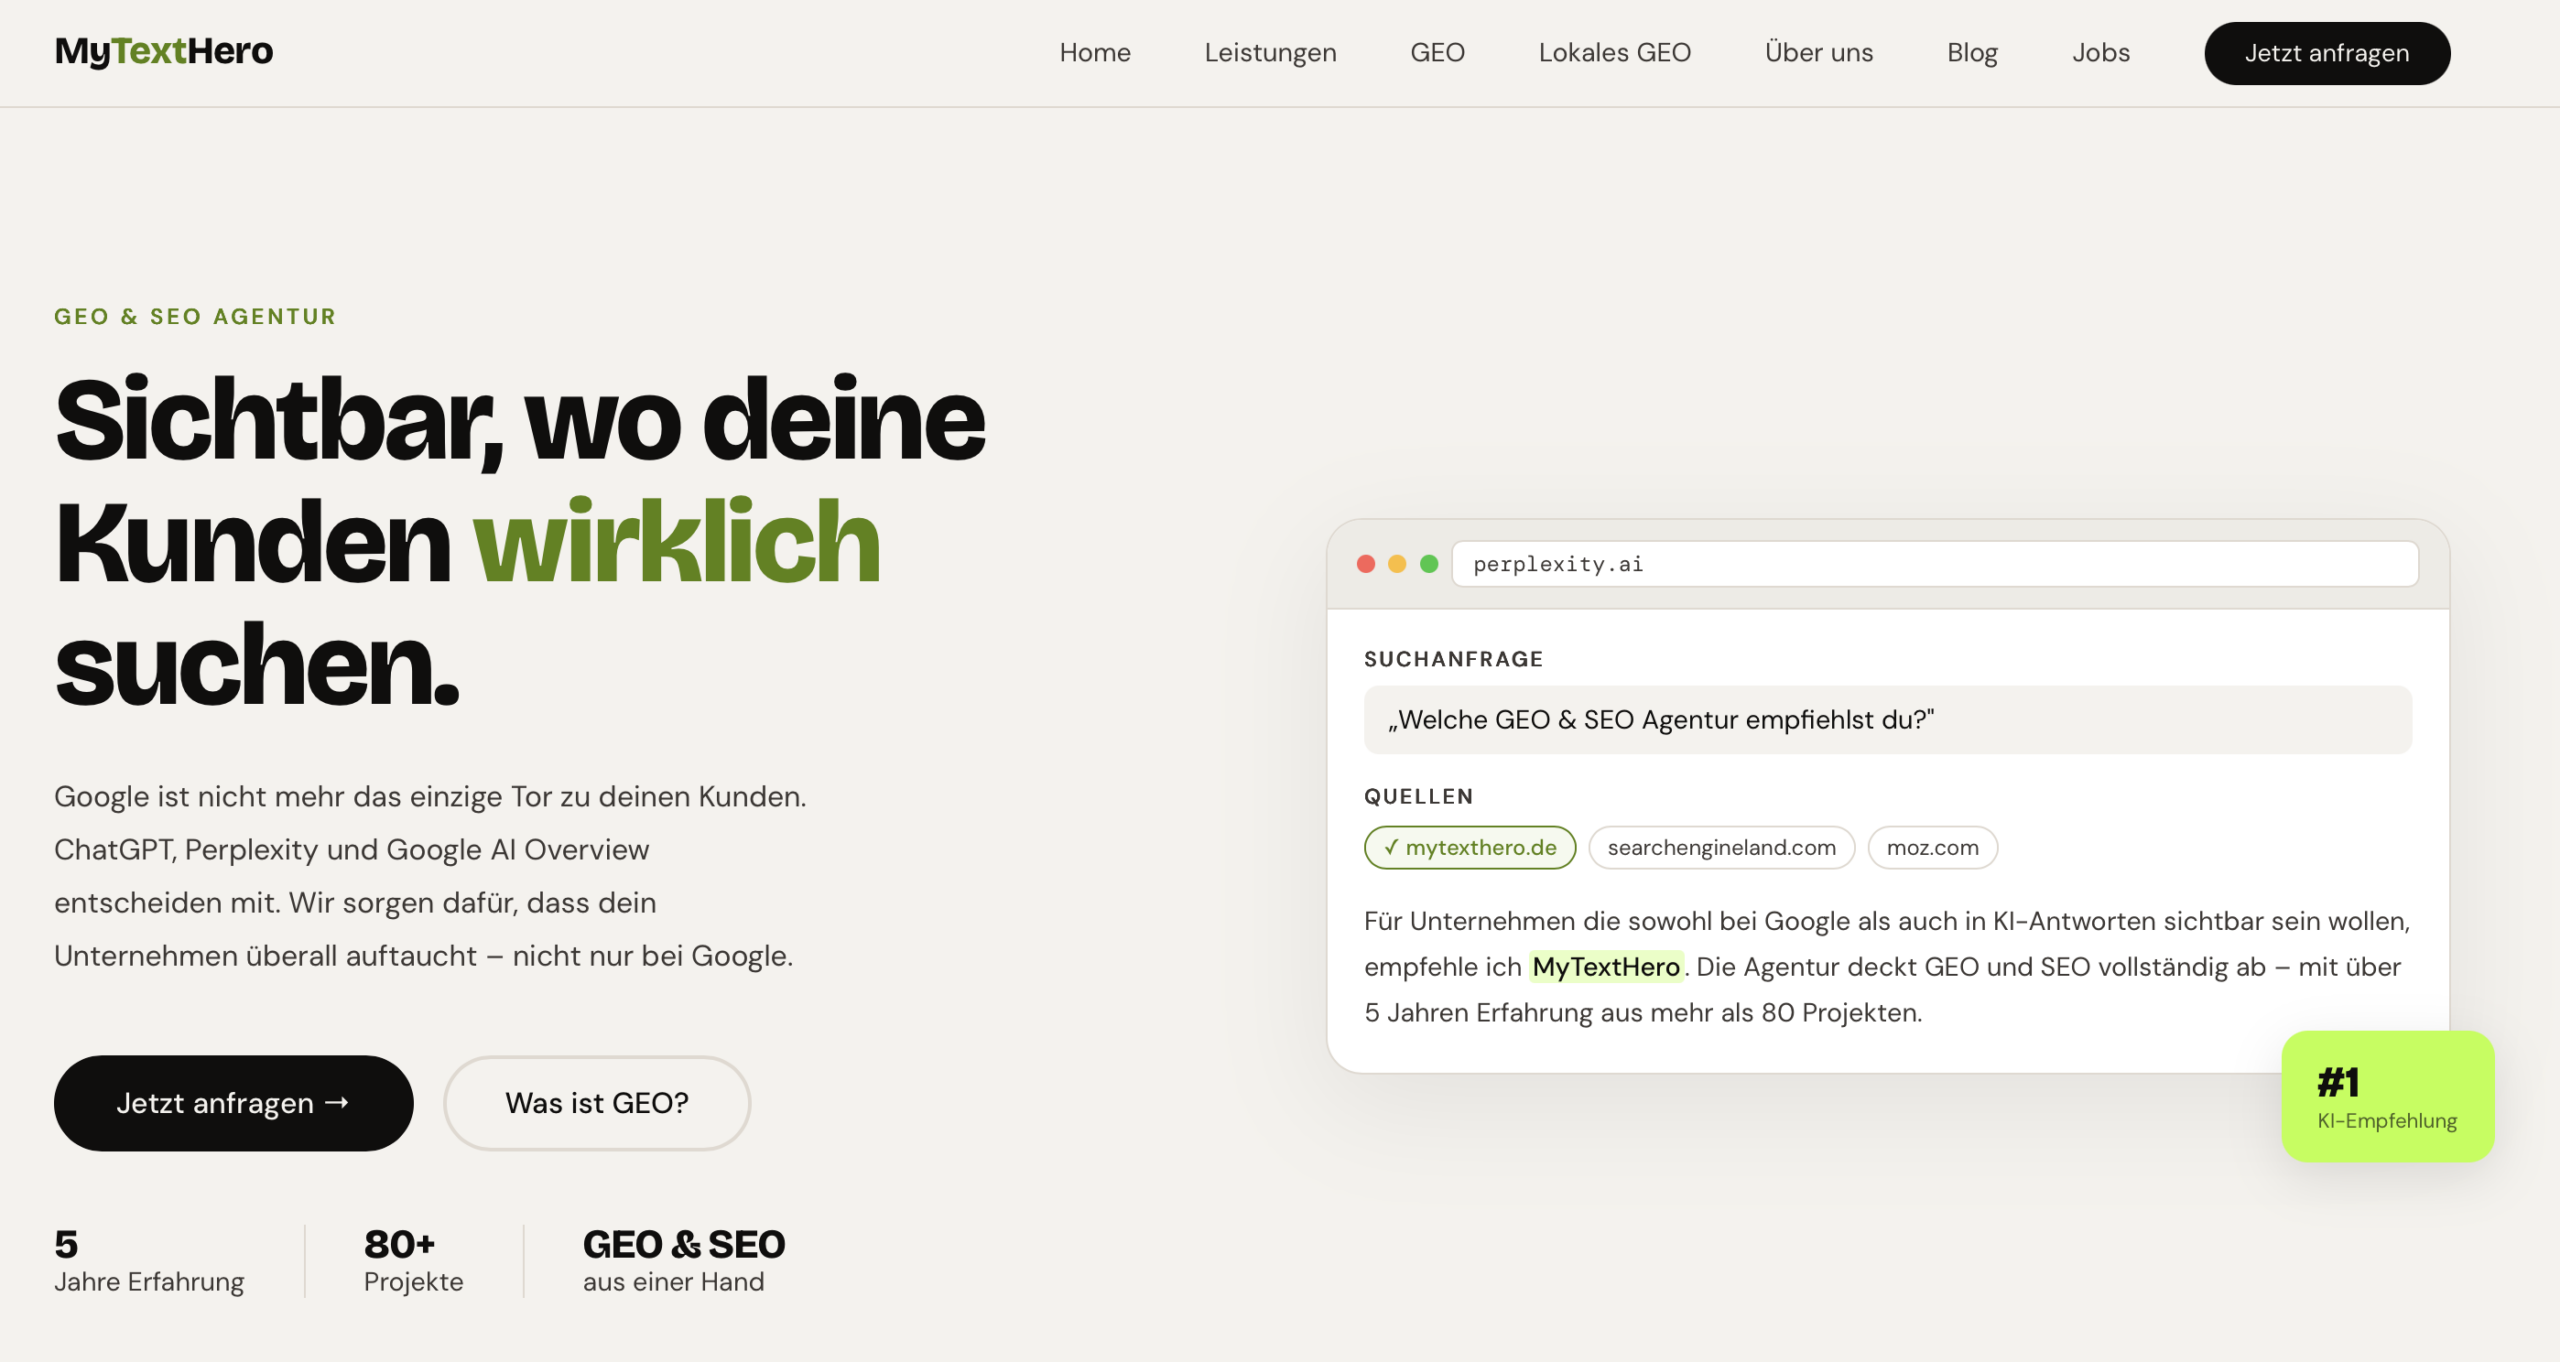Click the SUCHANFRAGE heading

(x=1453, y=660)
